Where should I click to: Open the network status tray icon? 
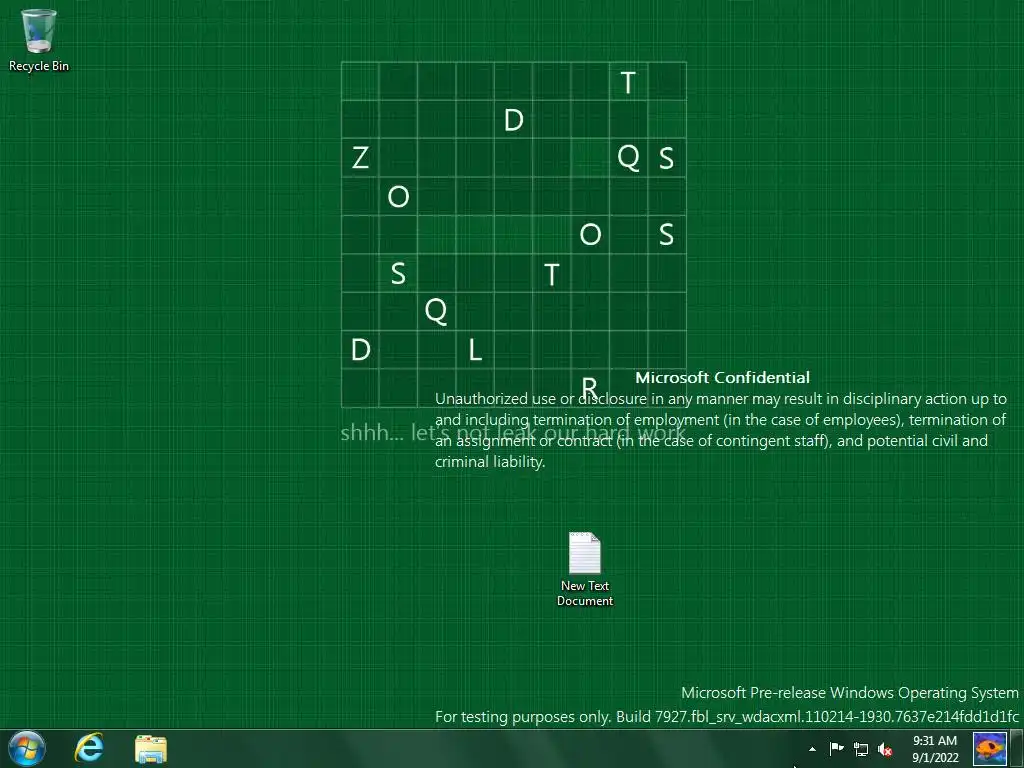click(x=861, y=749)
